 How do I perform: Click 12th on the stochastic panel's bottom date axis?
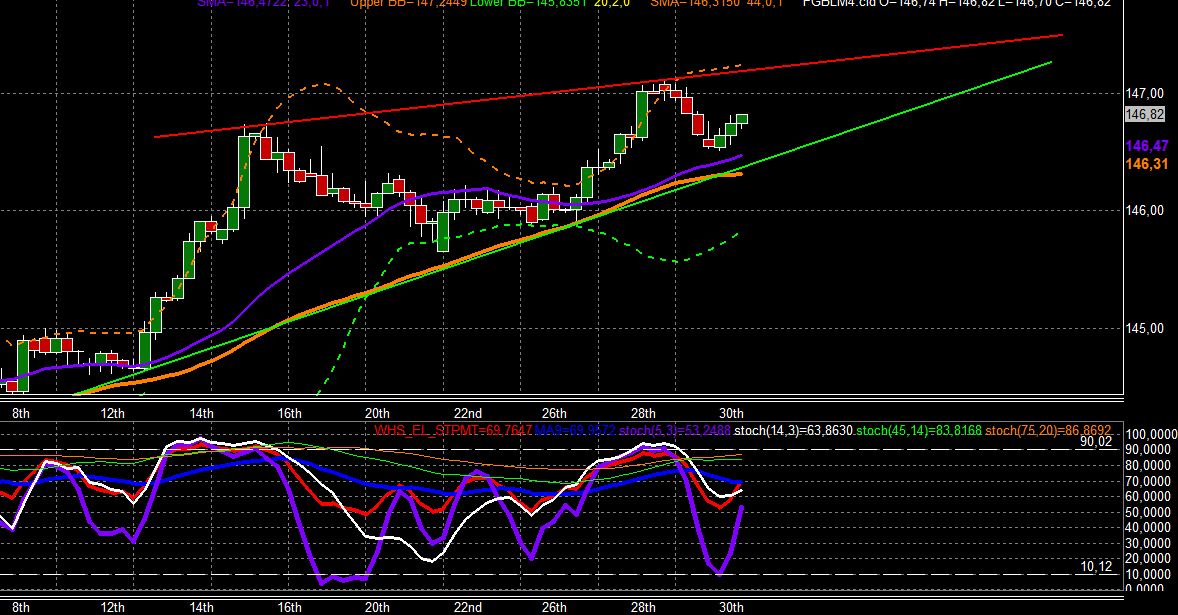click(113, 607)
